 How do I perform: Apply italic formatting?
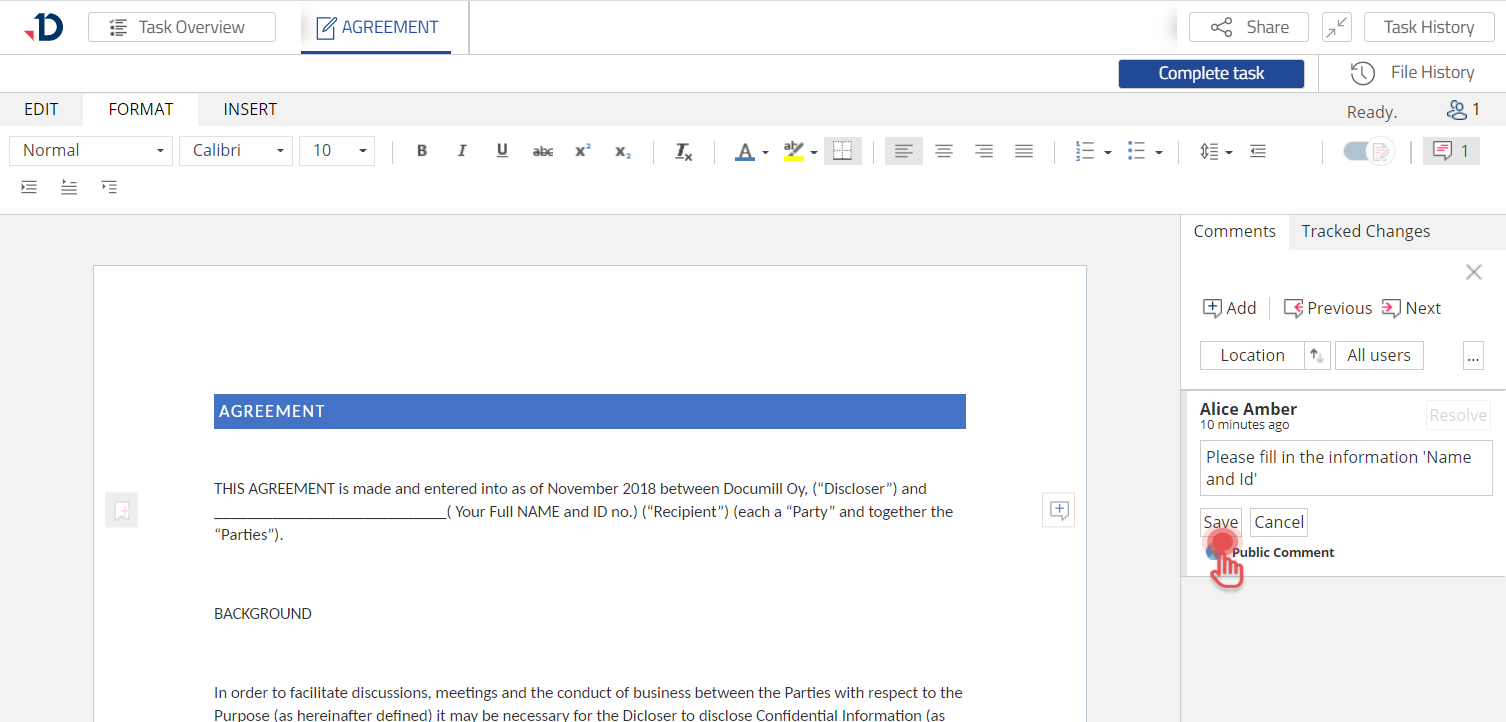tap(462, 151)
